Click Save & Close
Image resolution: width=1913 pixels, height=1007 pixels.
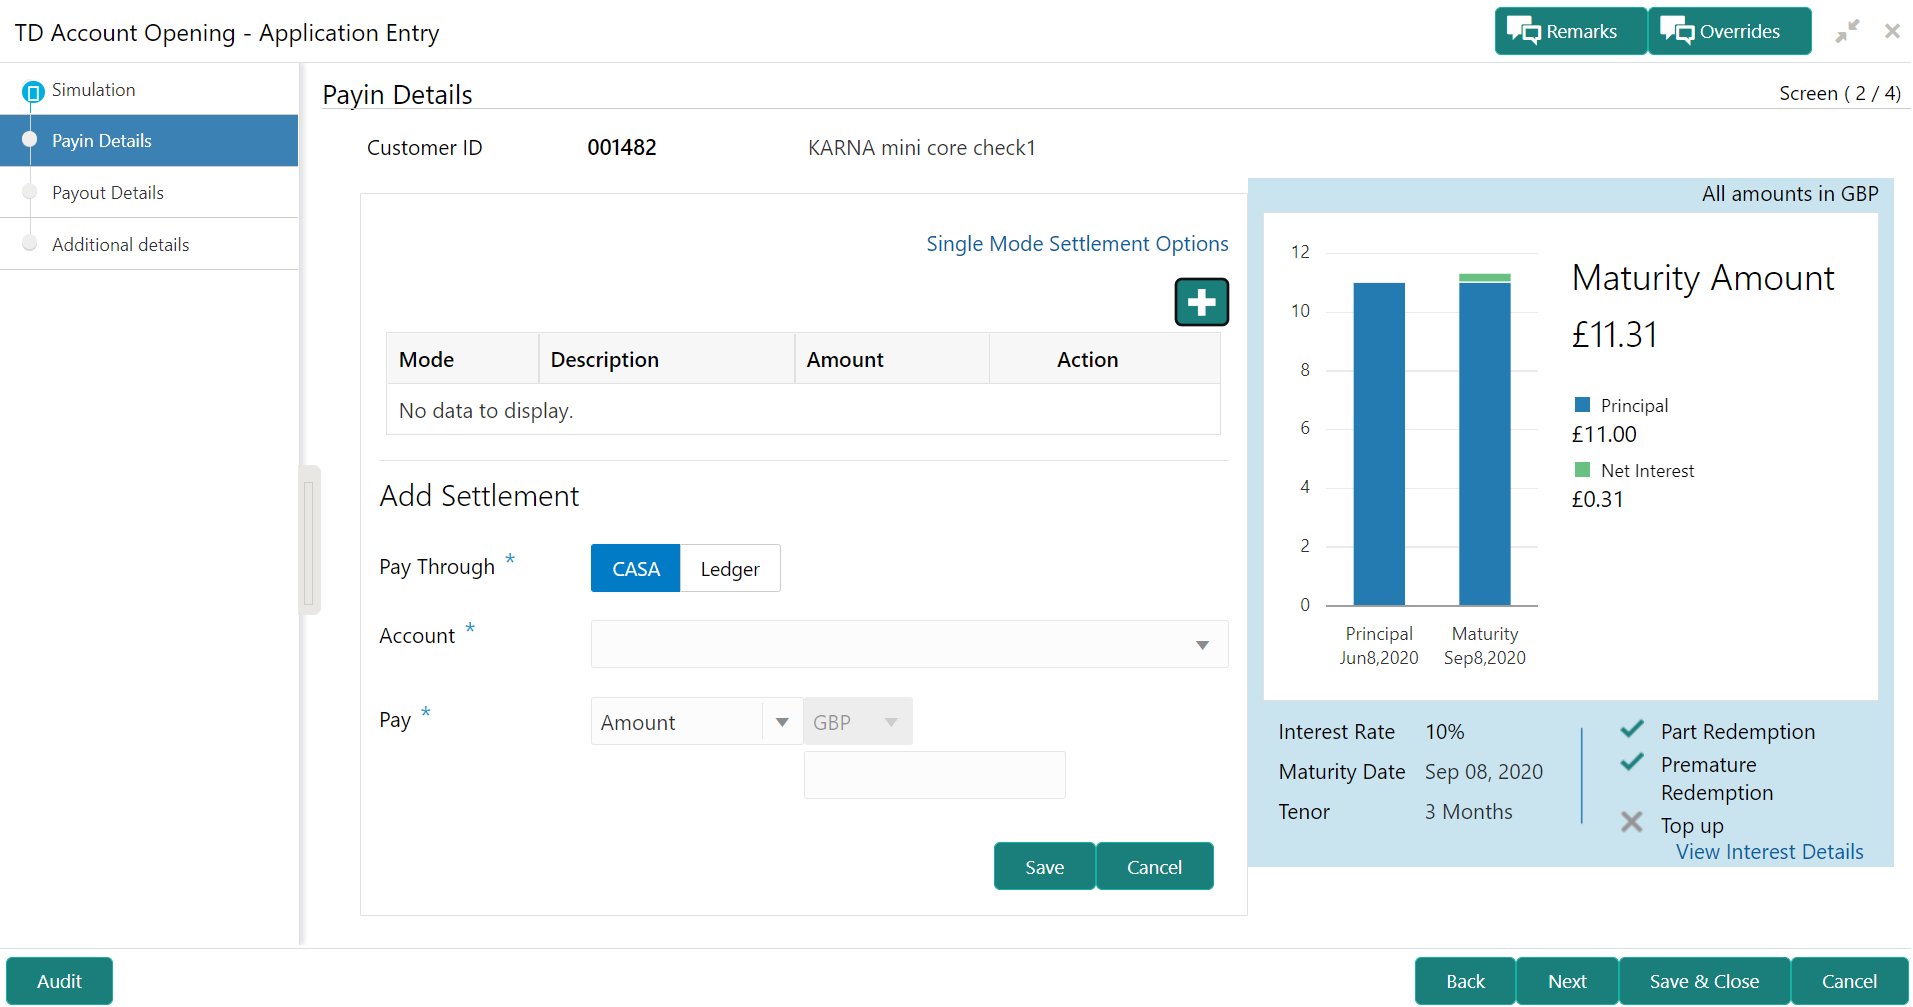tap(1704, 981)
